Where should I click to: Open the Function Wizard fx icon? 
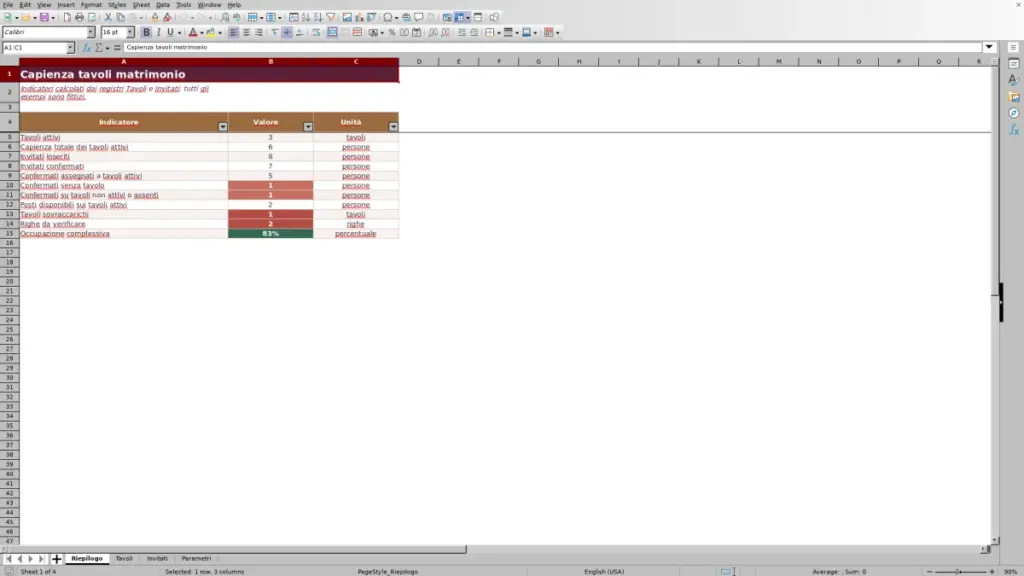[x=86, y=48]
